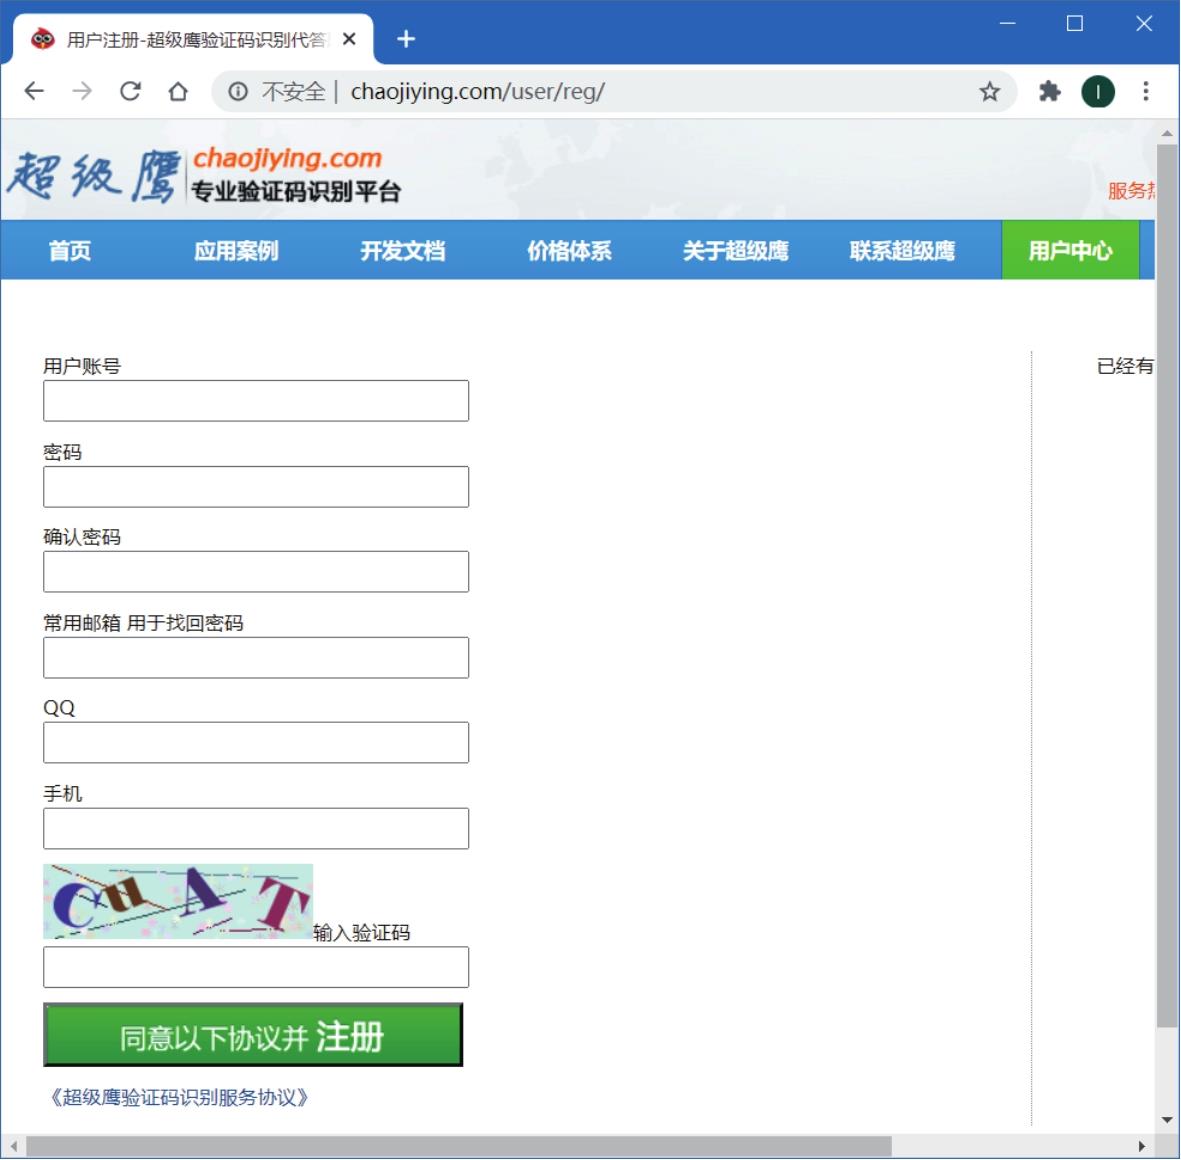Open the 价格体系 menu item

[x=569, y=251]
